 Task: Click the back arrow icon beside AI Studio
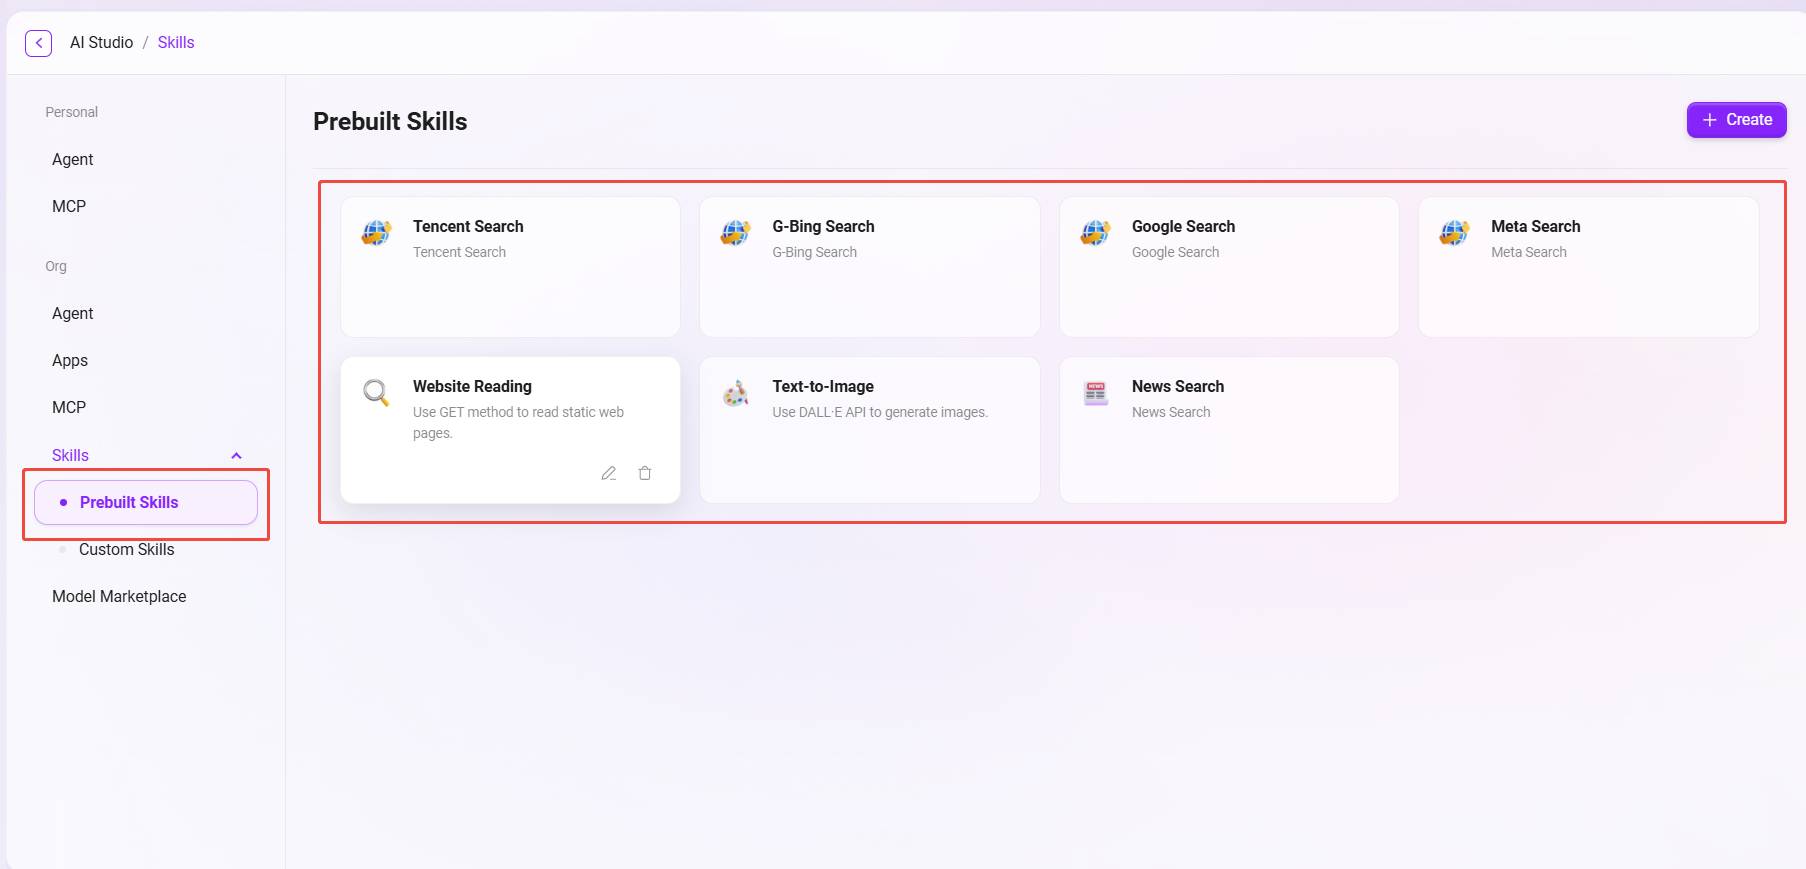tap(38, 43)
